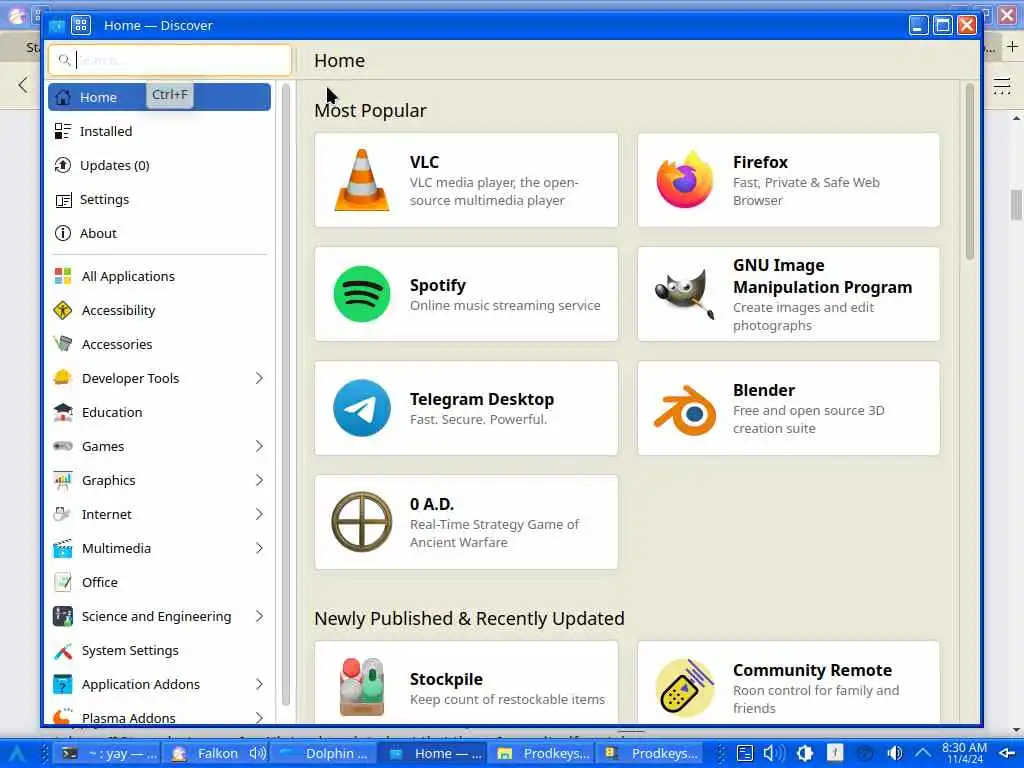Open the About page
Screen dimensions: 1024x768
pos(159,233)
